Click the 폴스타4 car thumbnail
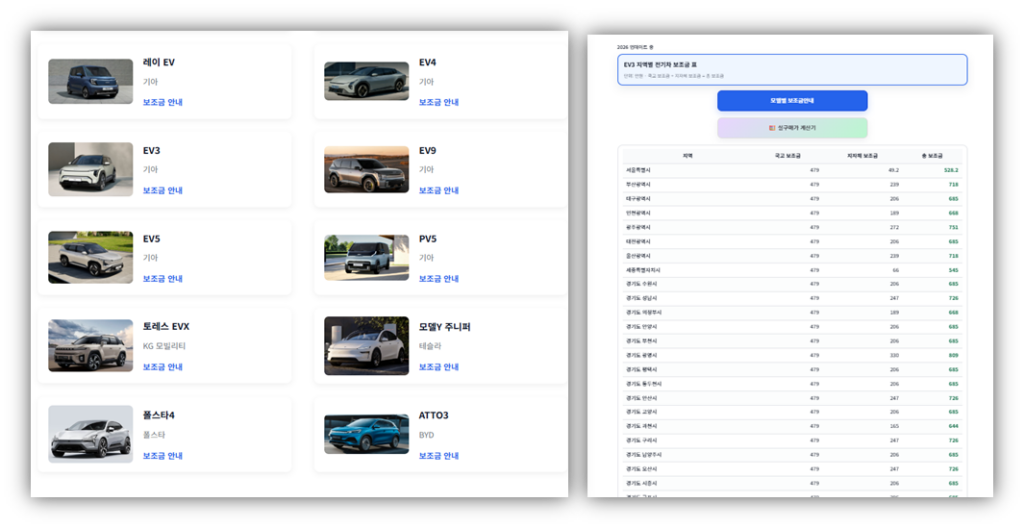The image size is (1024, 528). coord(91,435)
